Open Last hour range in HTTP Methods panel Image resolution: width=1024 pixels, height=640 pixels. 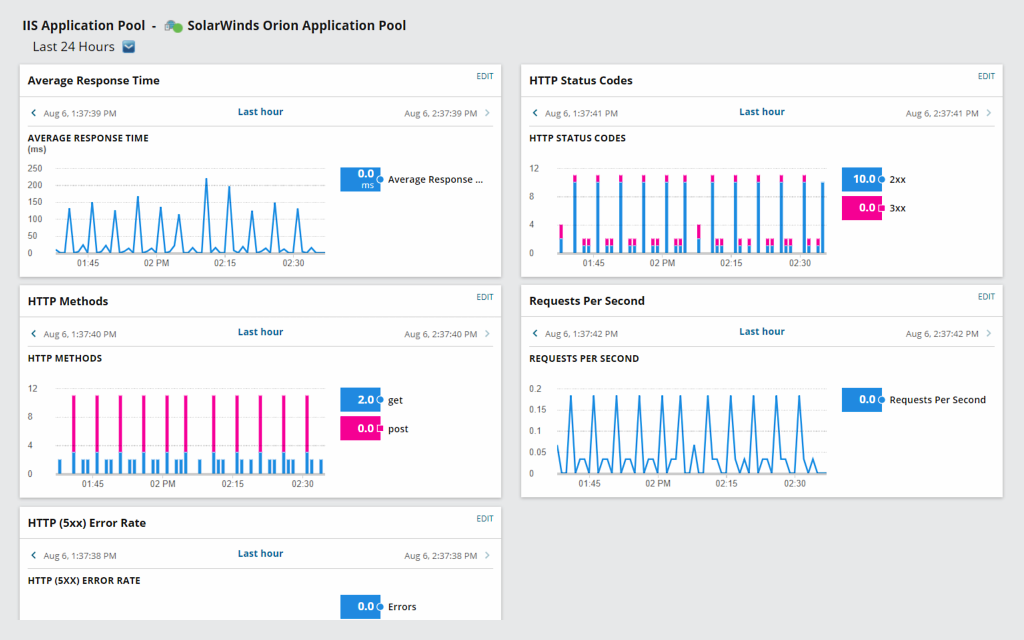tap(260, 332)
